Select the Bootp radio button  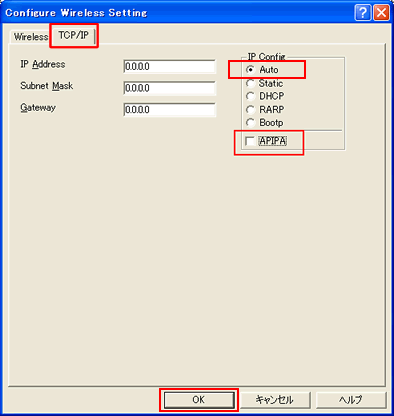tap(265, 123)
